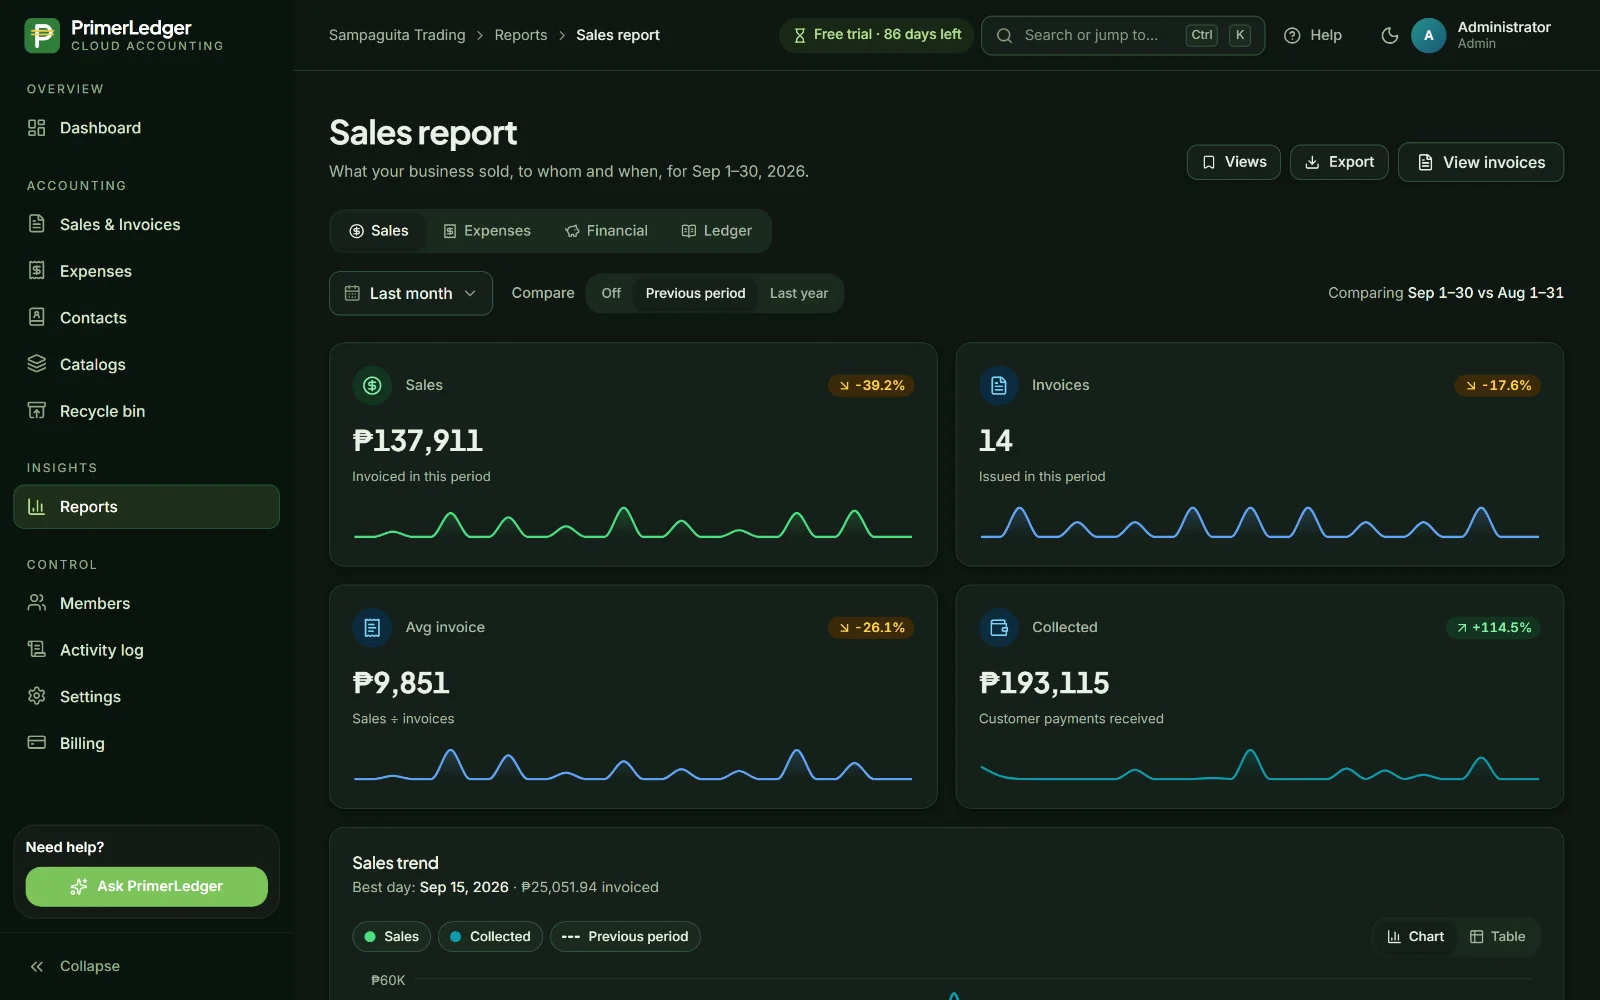Click the Collected card wallet icon
This screenshot has height=1000, width=1600.
coord(998,627)
